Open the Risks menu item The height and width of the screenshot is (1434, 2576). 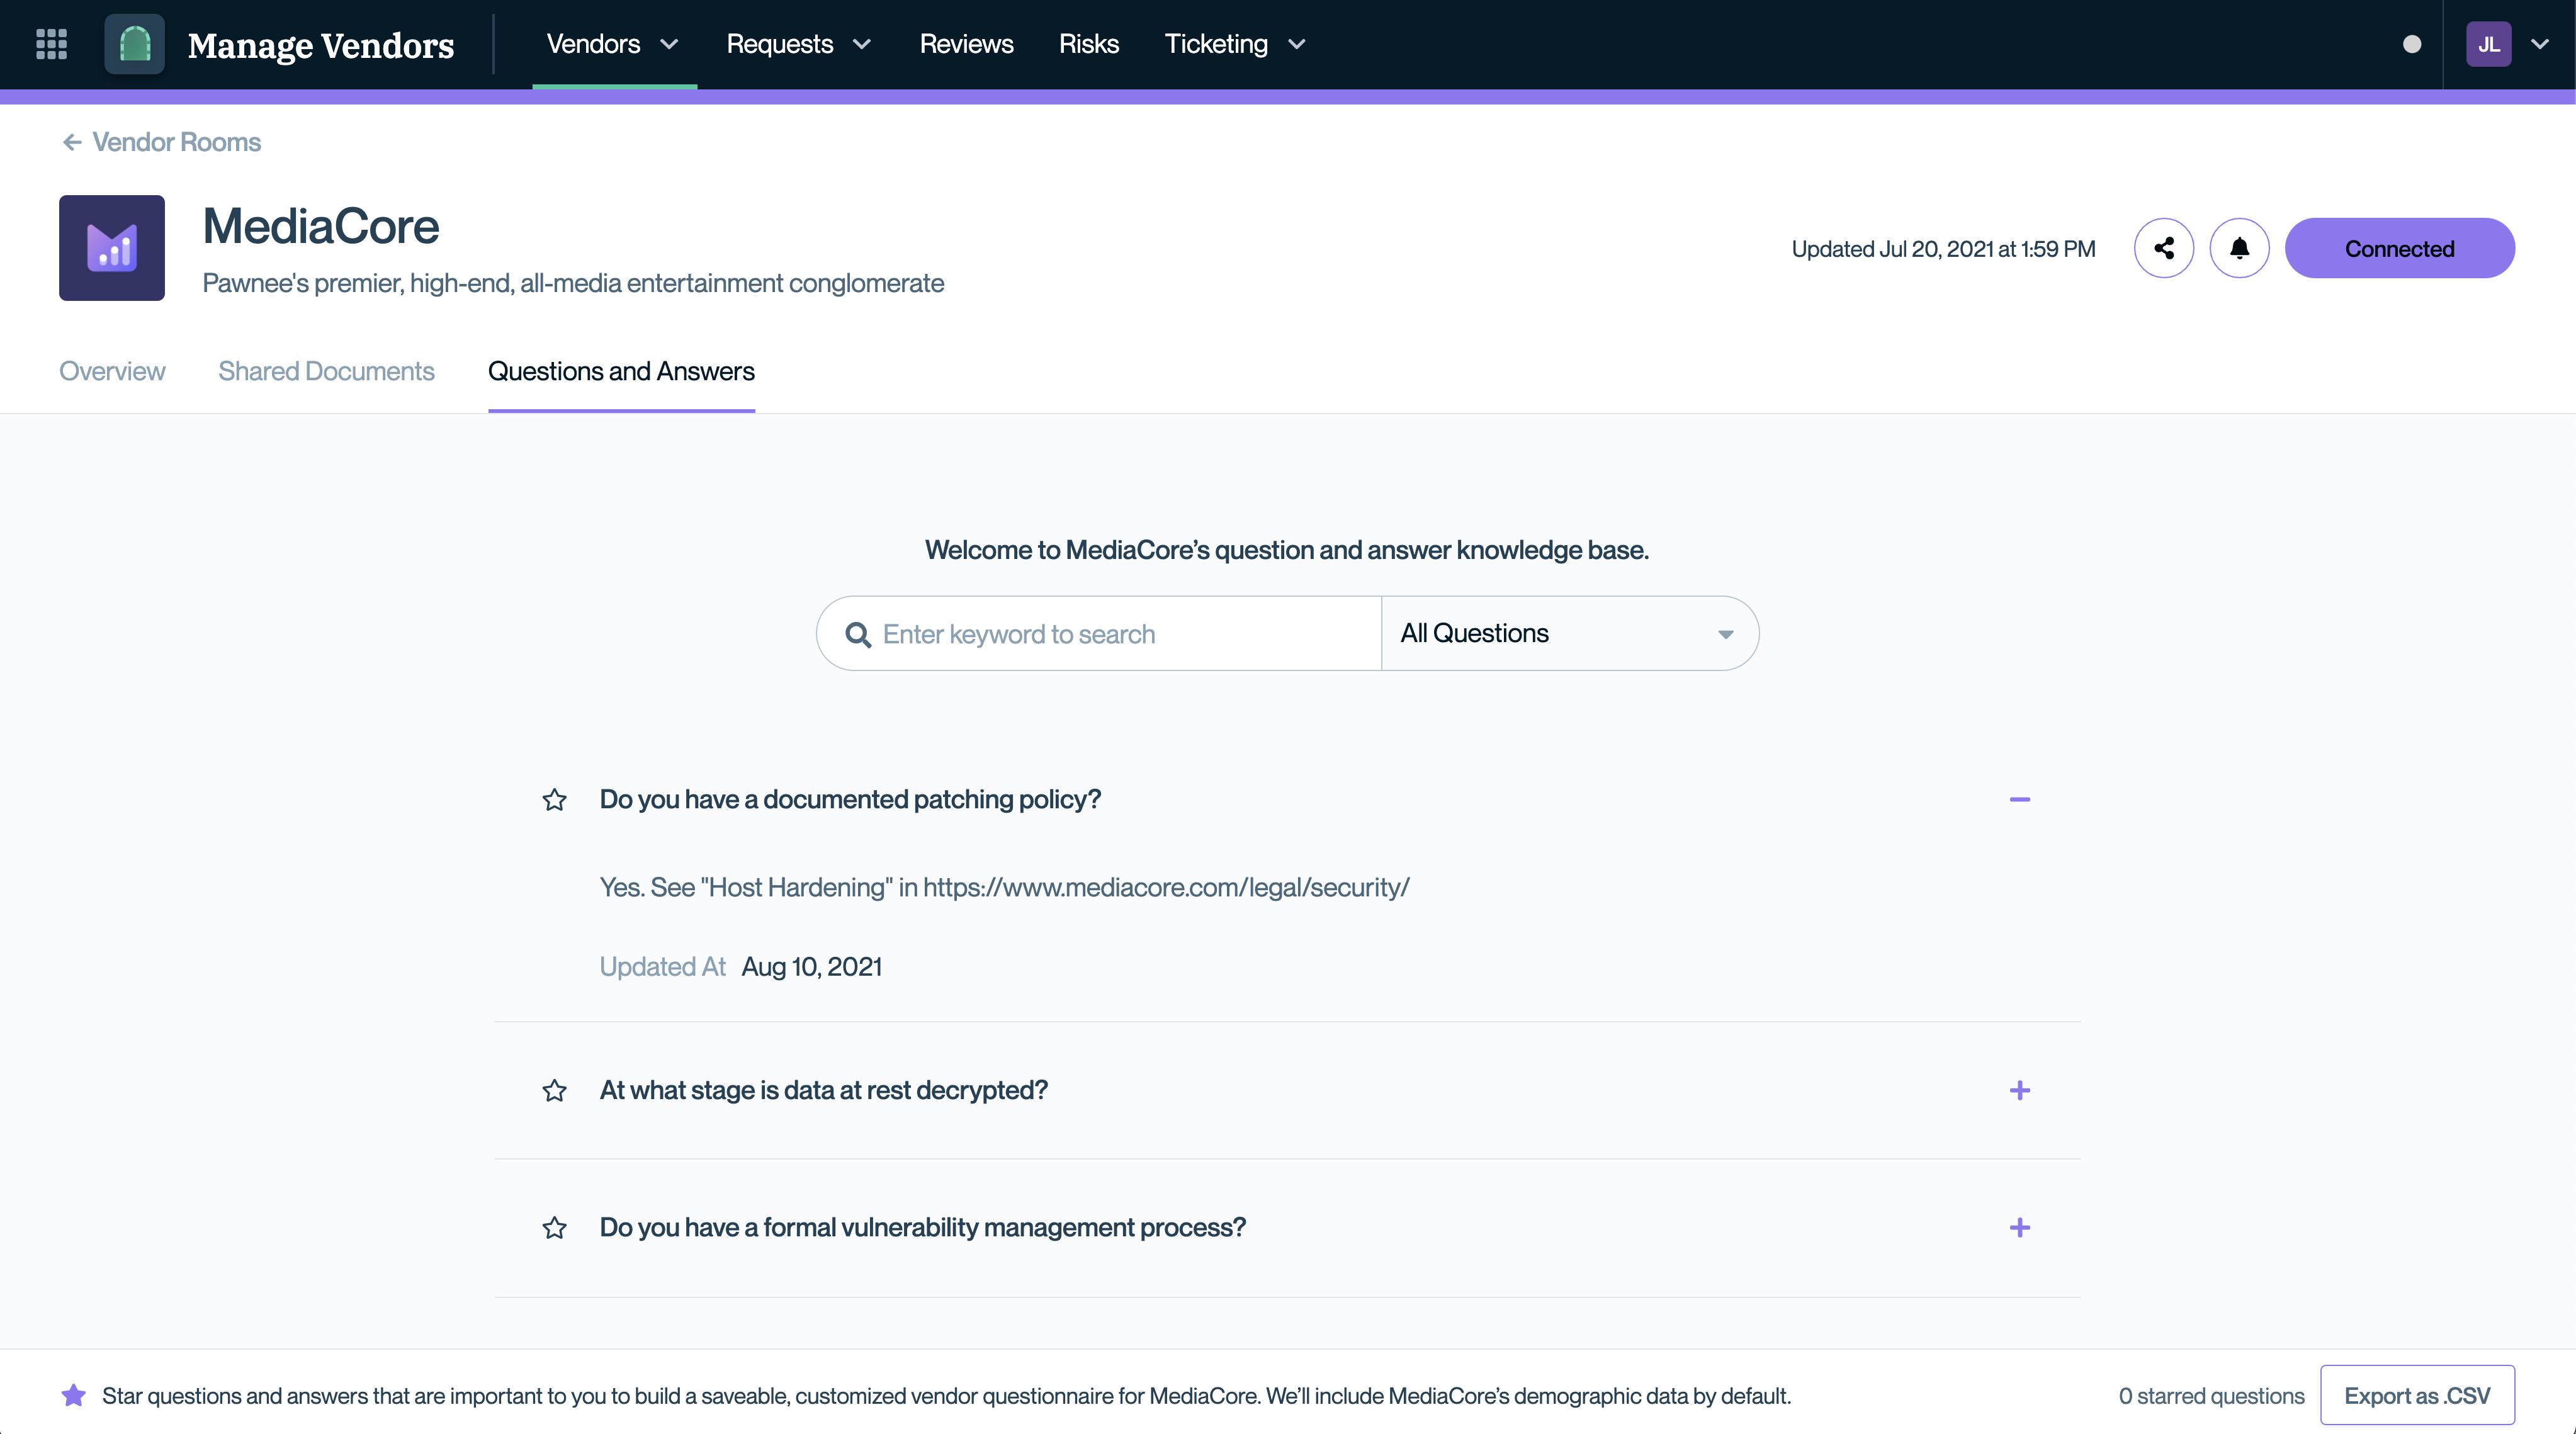1088,44
